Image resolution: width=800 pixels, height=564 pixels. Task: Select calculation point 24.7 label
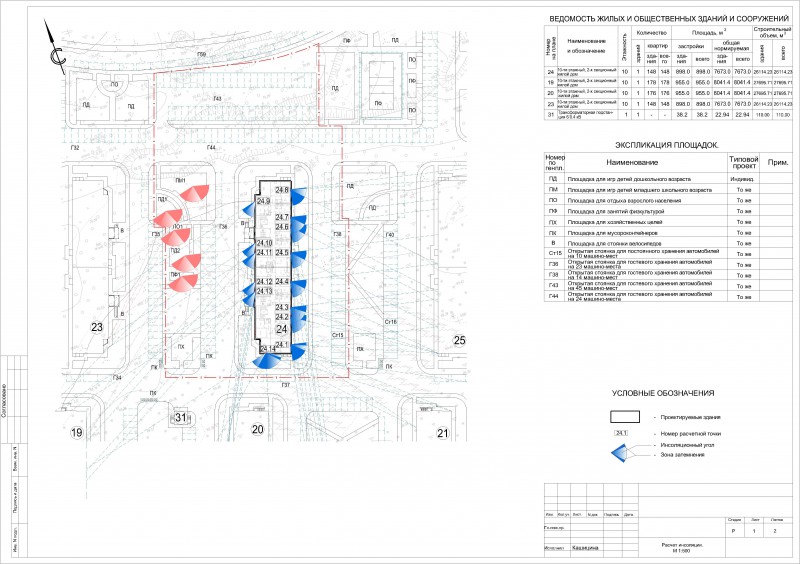pyautogui.click(x=282, y=217)
